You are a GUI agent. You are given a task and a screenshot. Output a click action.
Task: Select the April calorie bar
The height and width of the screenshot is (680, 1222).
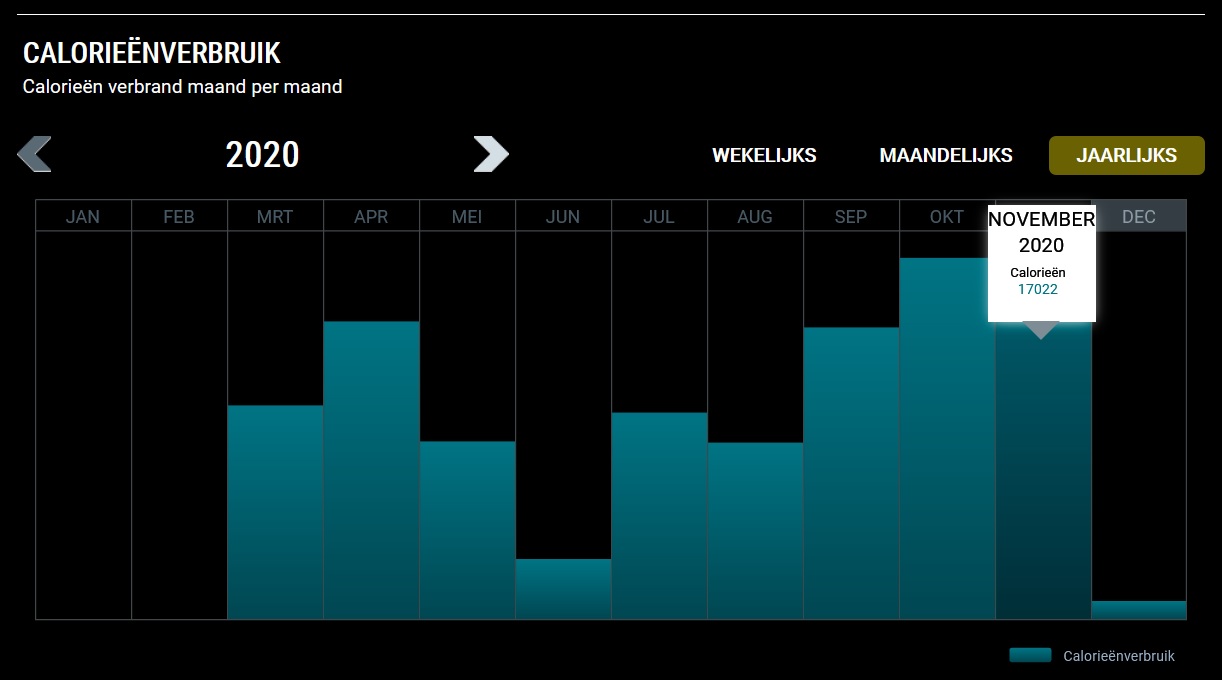coord(371,470)
